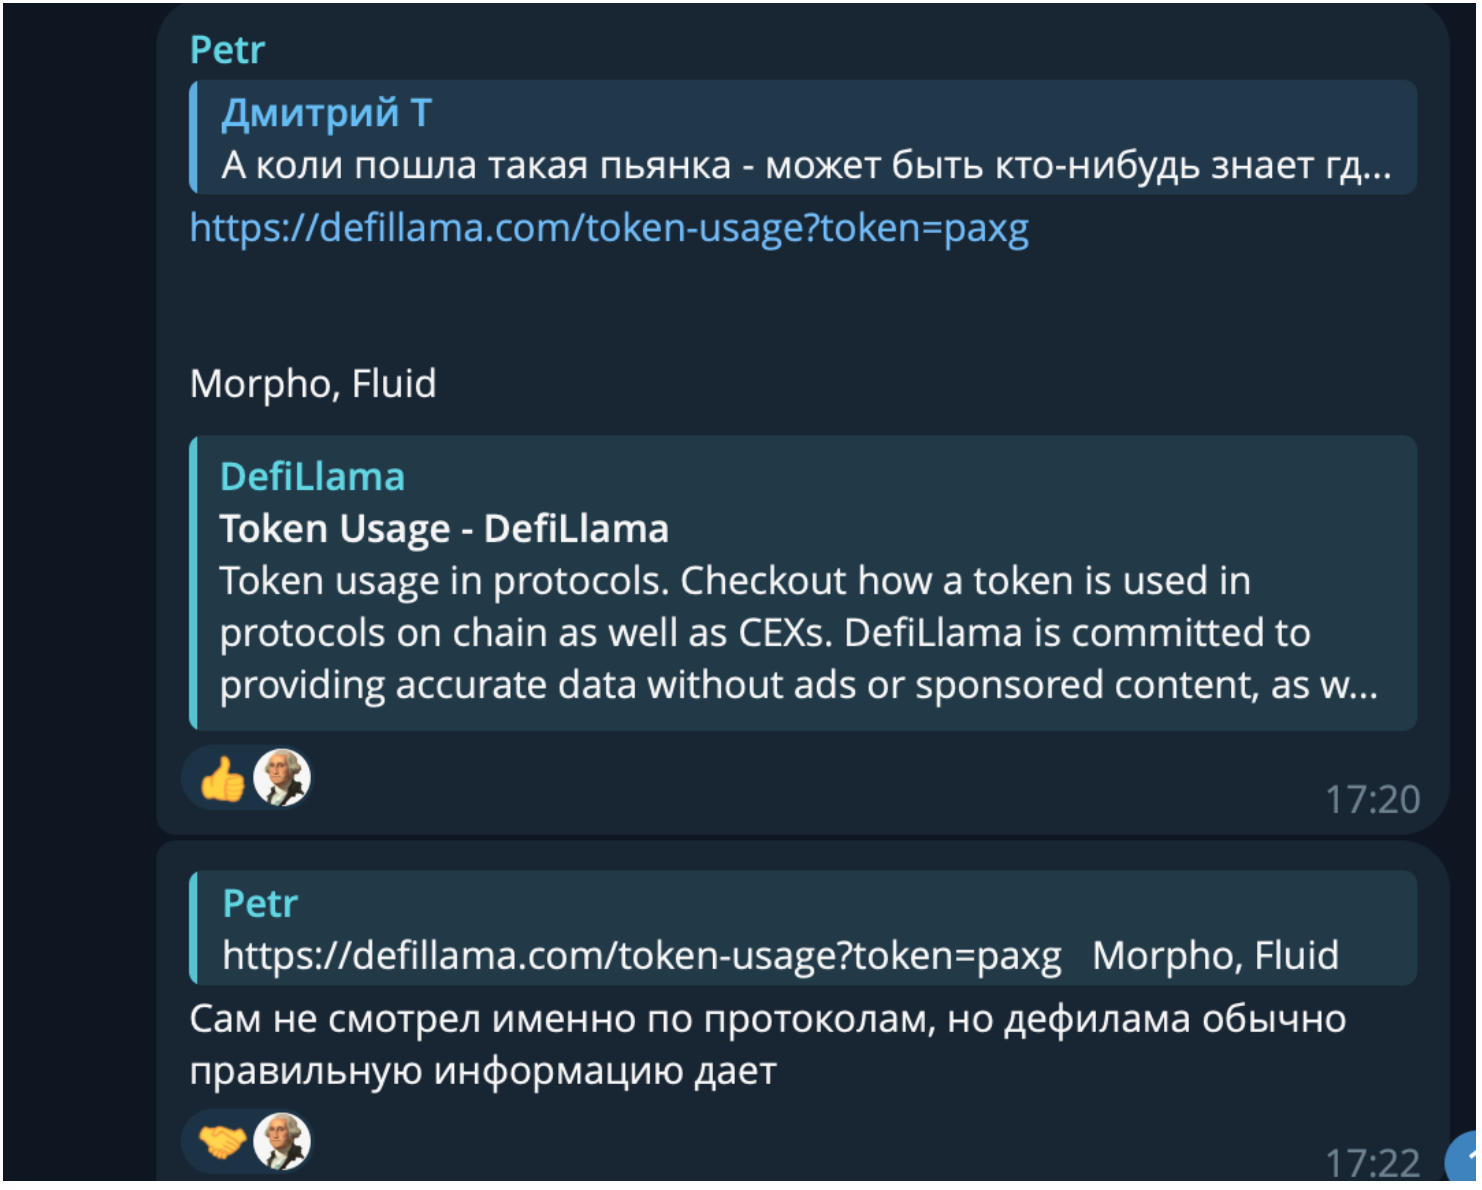
Task: Open Petr's profile from the sender name
Action: [x=227, y=50]
